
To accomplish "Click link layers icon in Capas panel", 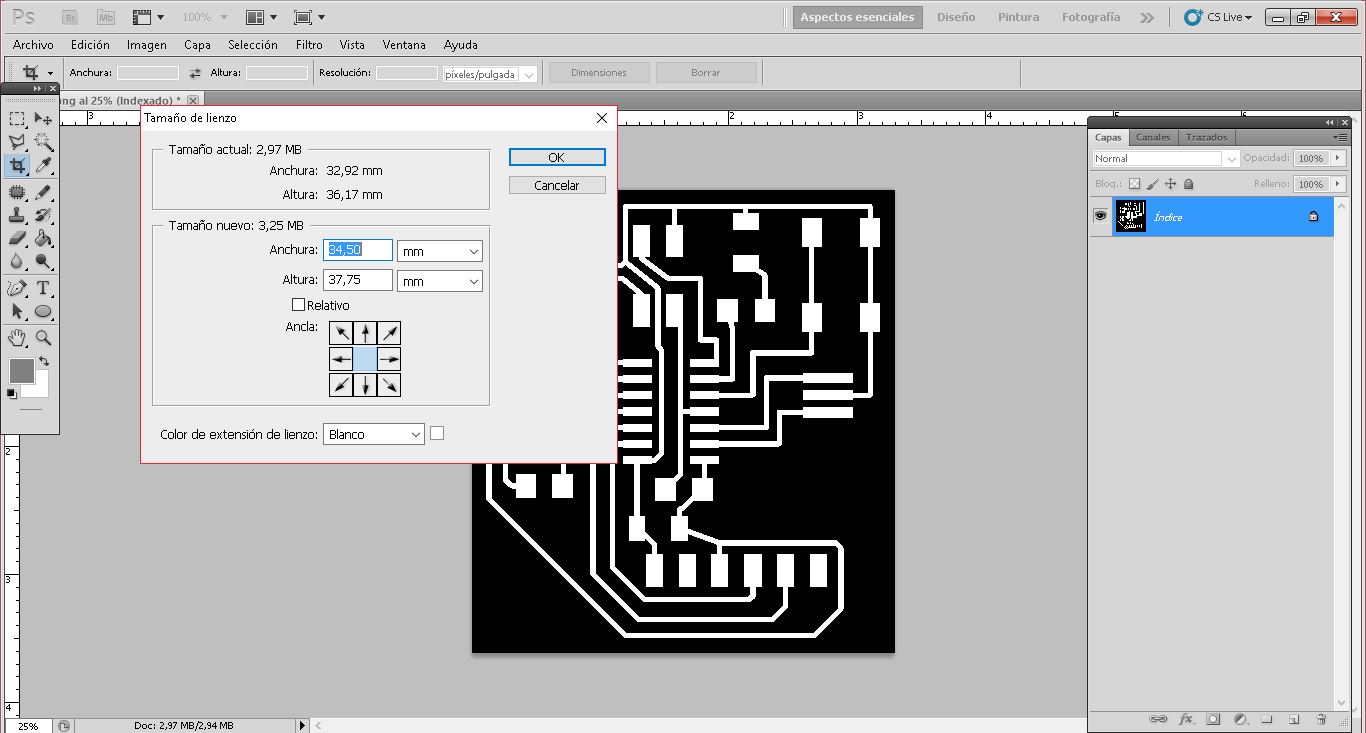I will pyautogui.click(x=1159, y=719).
